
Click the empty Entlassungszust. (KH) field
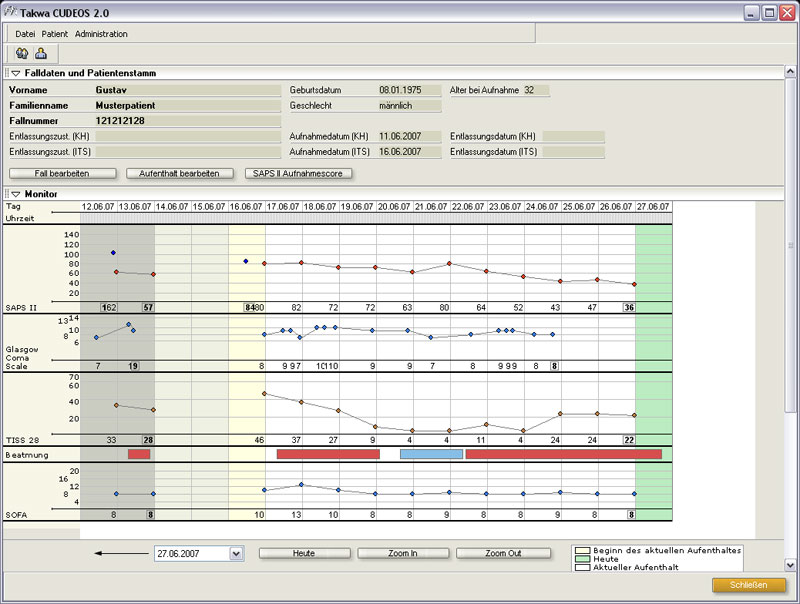[187, 136]
